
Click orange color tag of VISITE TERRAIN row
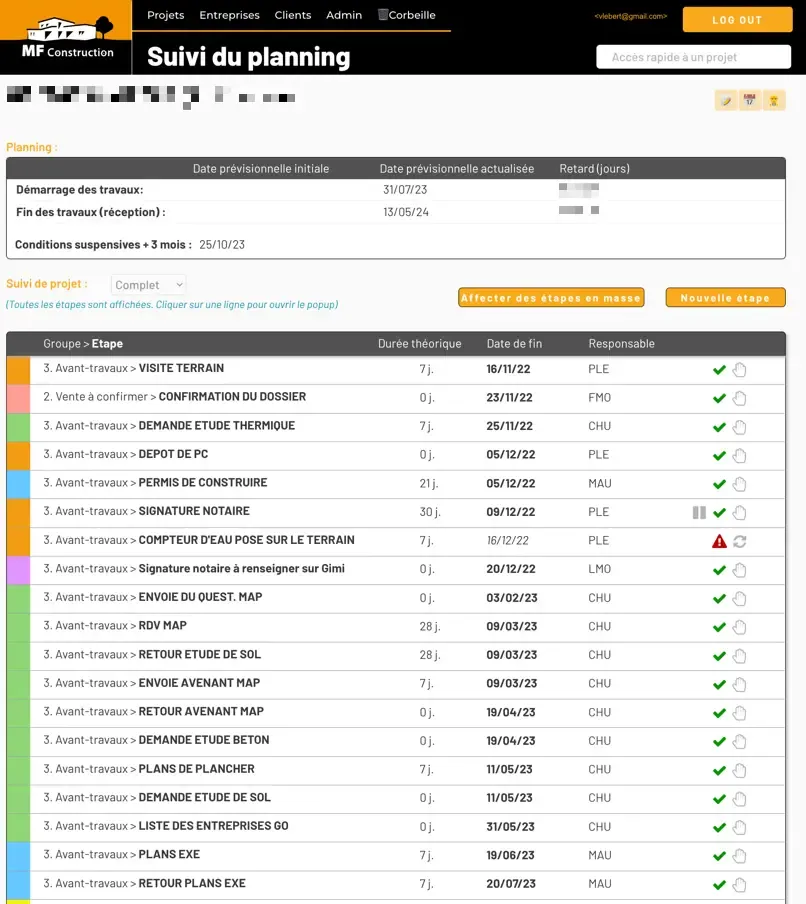coord(18,370)
